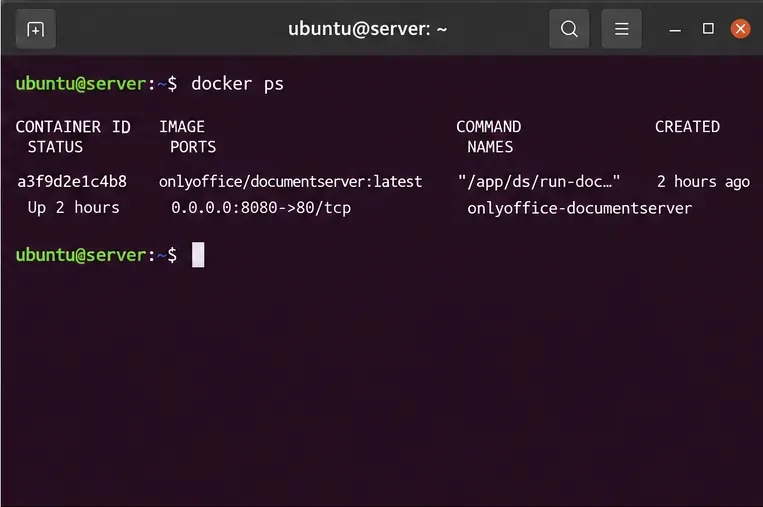Open the hamburger menu

click(x=621, y=29)
